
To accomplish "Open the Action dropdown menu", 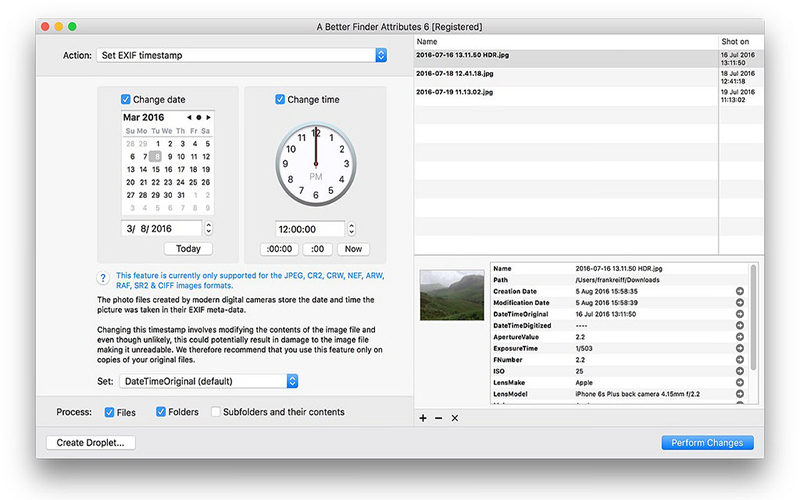I will [x=241, y=55].
